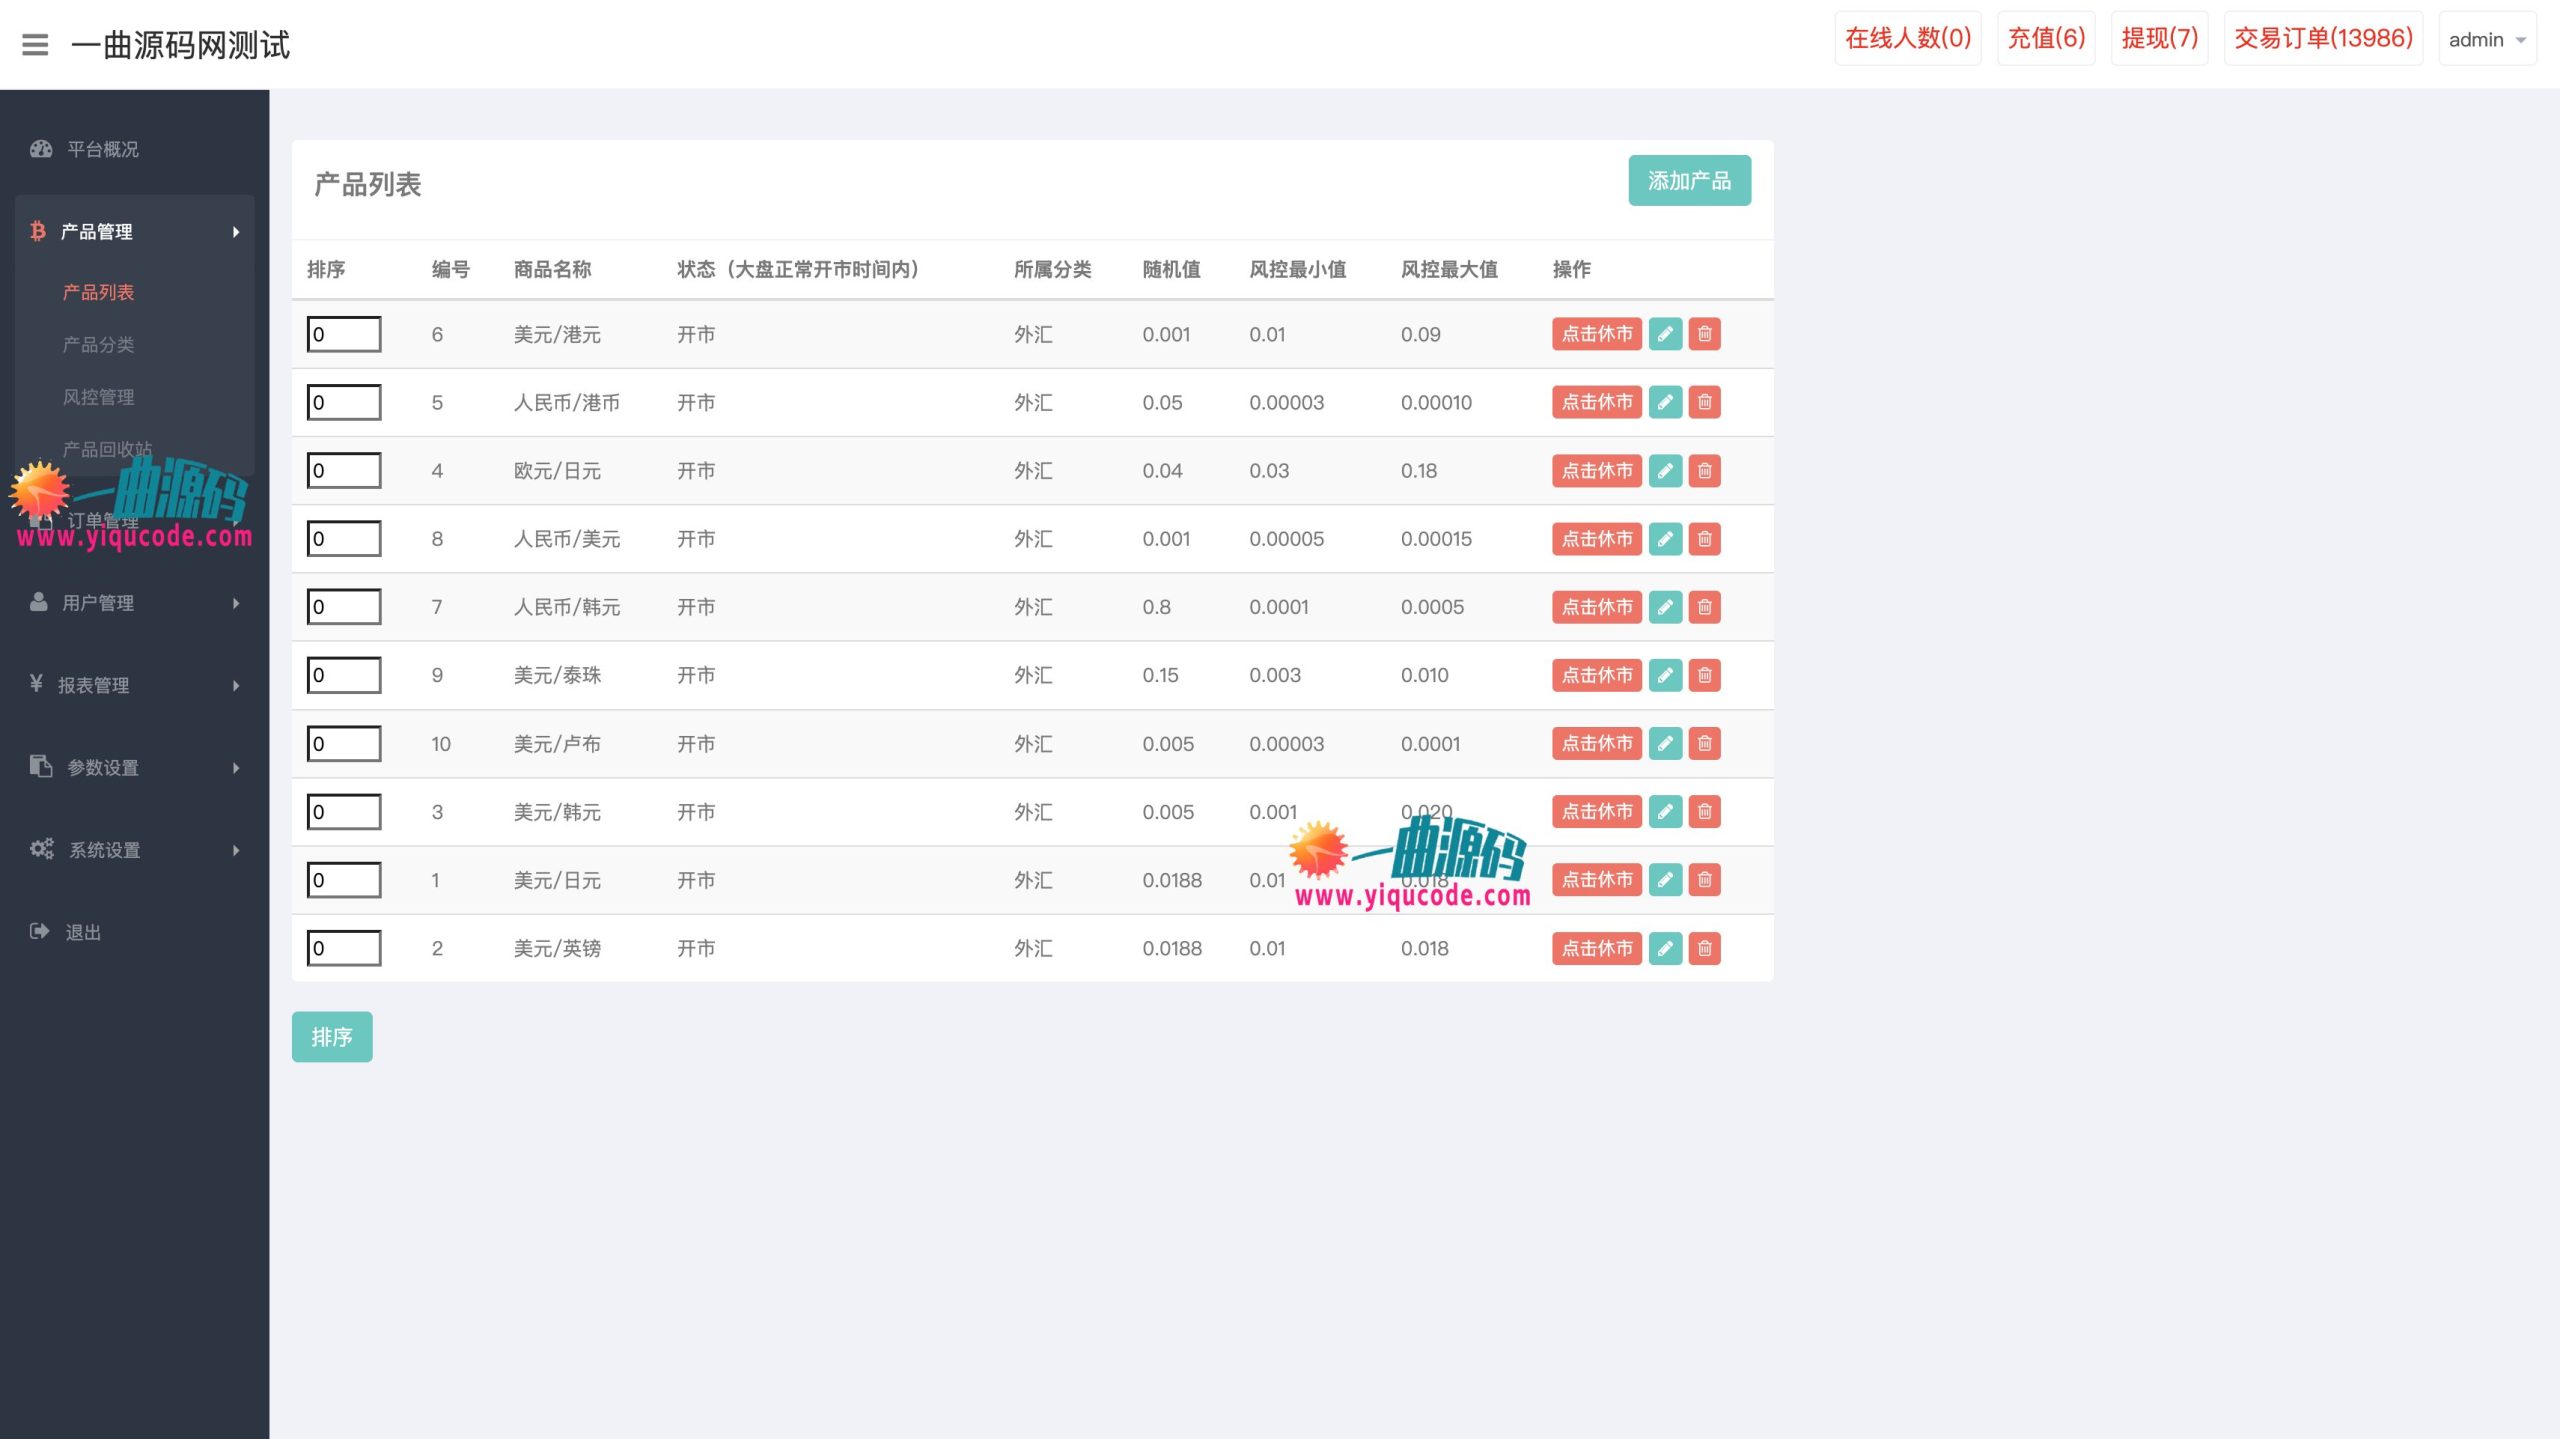Image resolution: width=2560 pixels, height=1439 pixels.
Task: Click the user icon beside 用户管理
Action: (38, 602)
